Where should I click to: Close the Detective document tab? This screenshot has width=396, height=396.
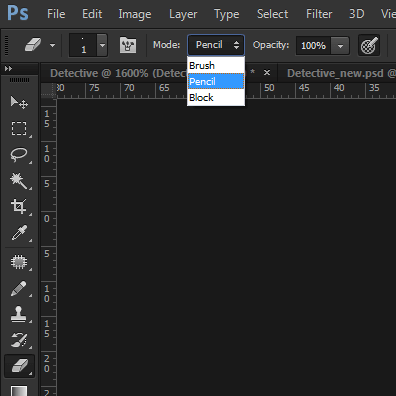point(267,72)
